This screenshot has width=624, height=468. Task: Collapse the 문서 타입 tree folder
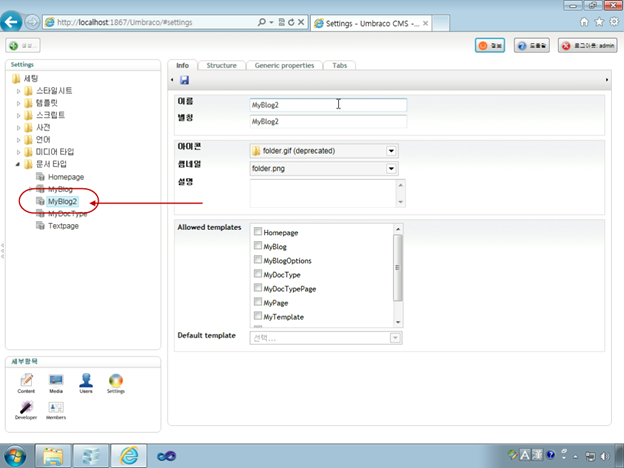pyautogui.click(x=18, y=164)
